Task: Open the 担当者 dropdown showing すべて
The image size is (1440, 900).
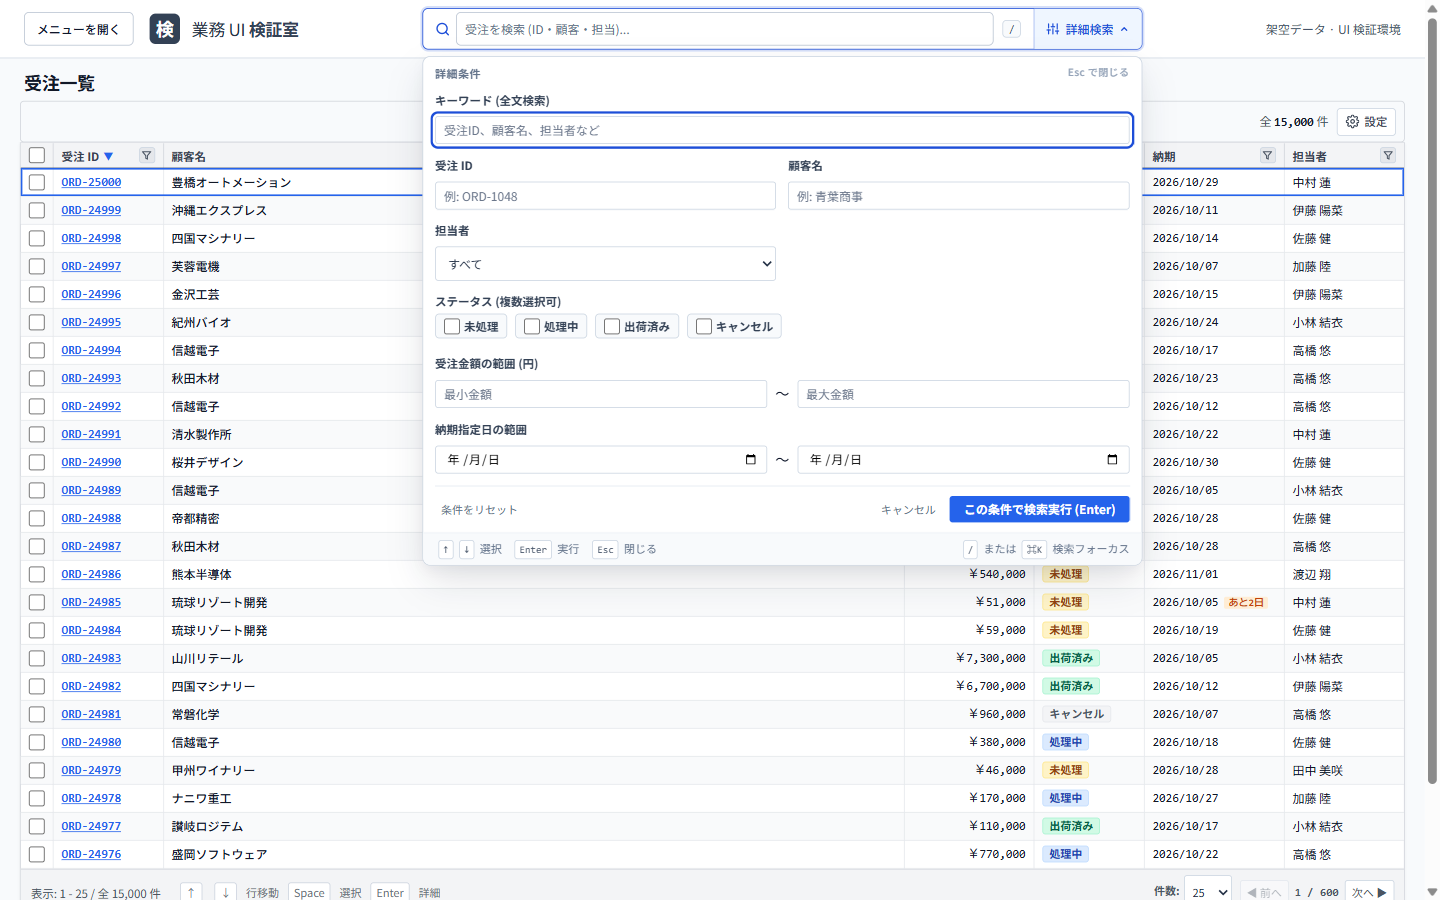Action: point(605,264)
